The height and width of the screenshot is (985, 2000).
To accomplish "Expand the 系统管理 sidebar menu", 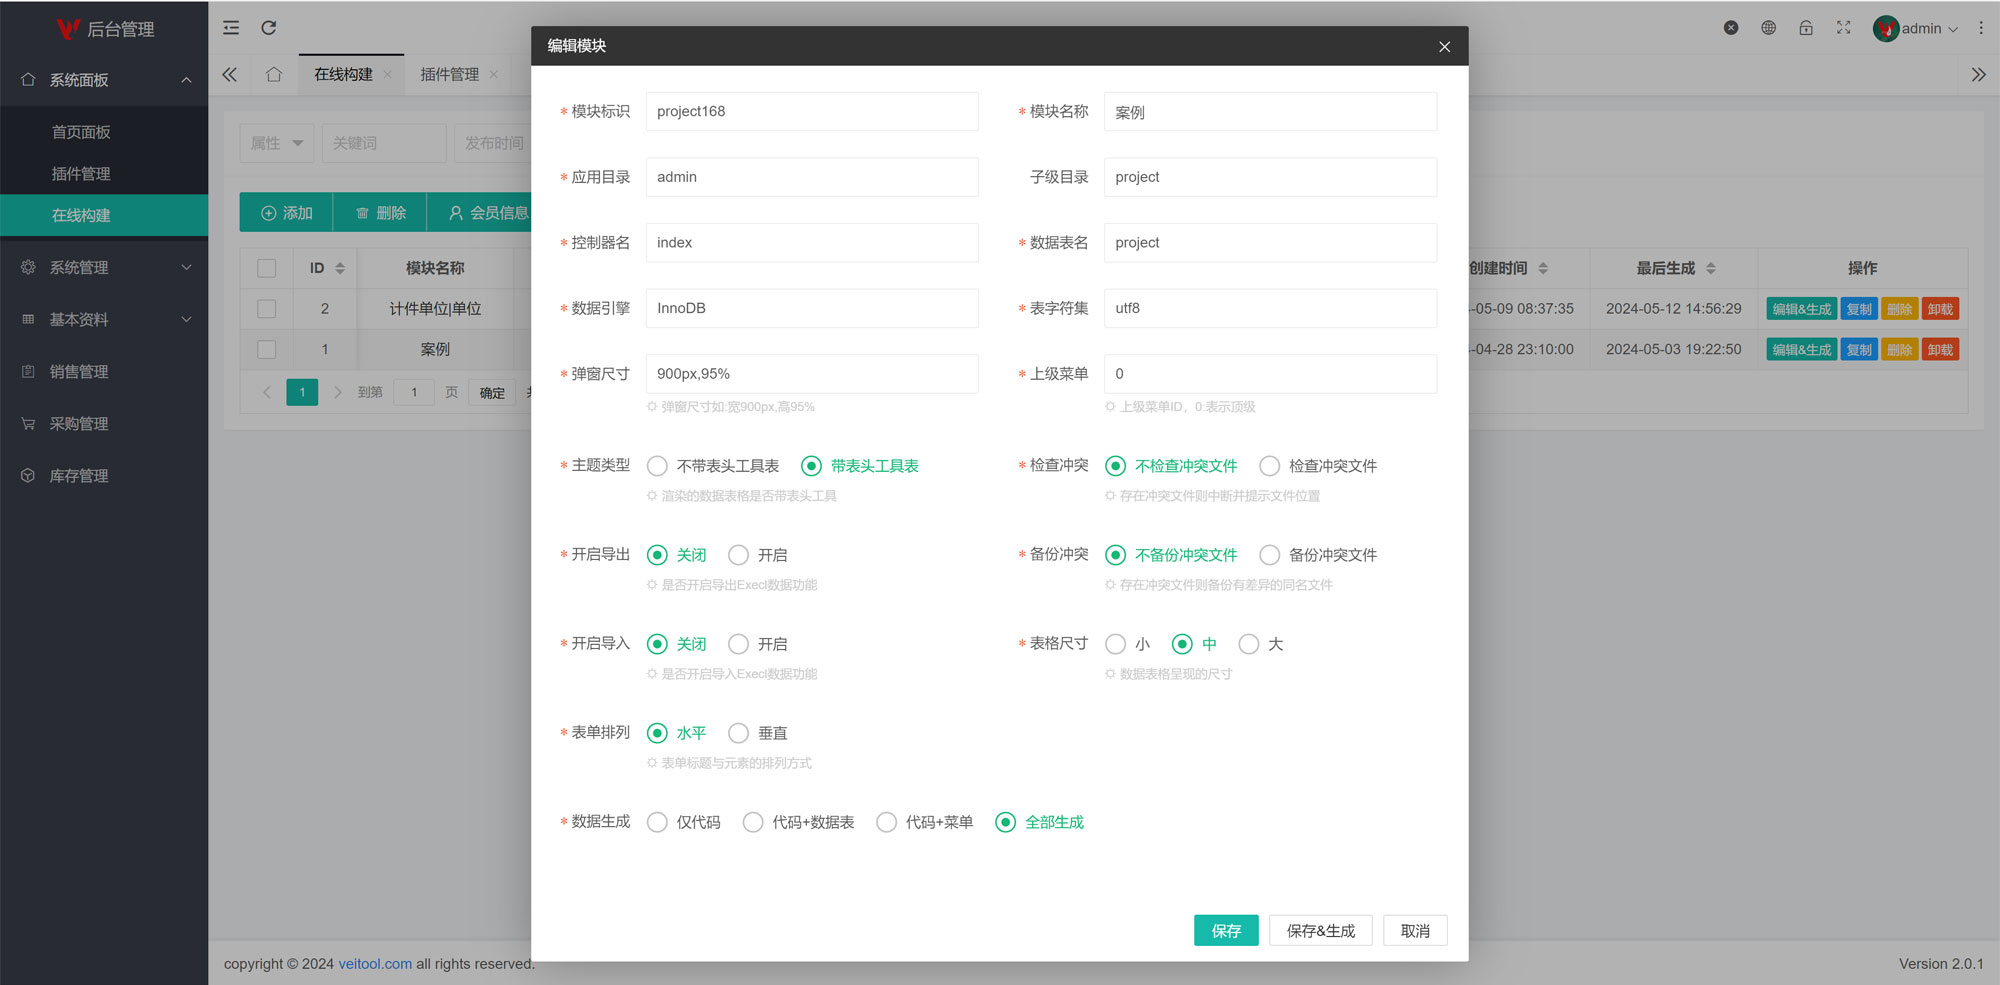I will point(104,268).
